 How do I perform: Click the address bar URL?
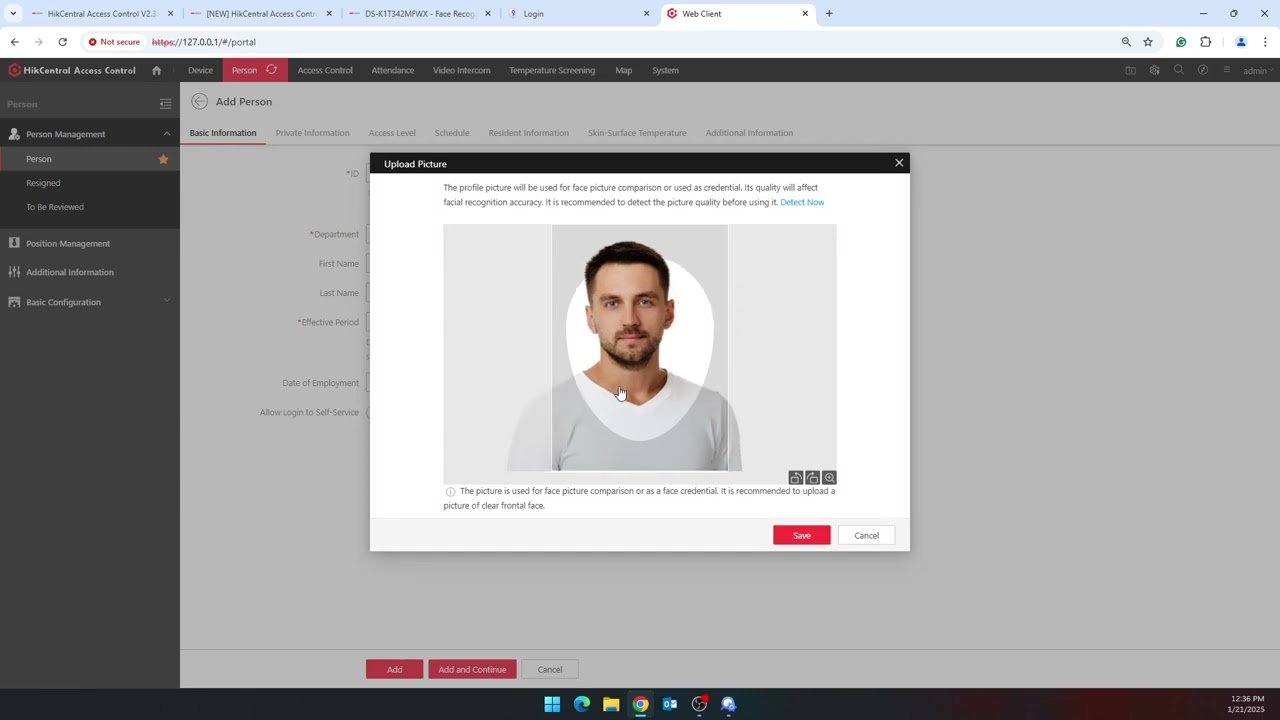[x=204, y=42]
